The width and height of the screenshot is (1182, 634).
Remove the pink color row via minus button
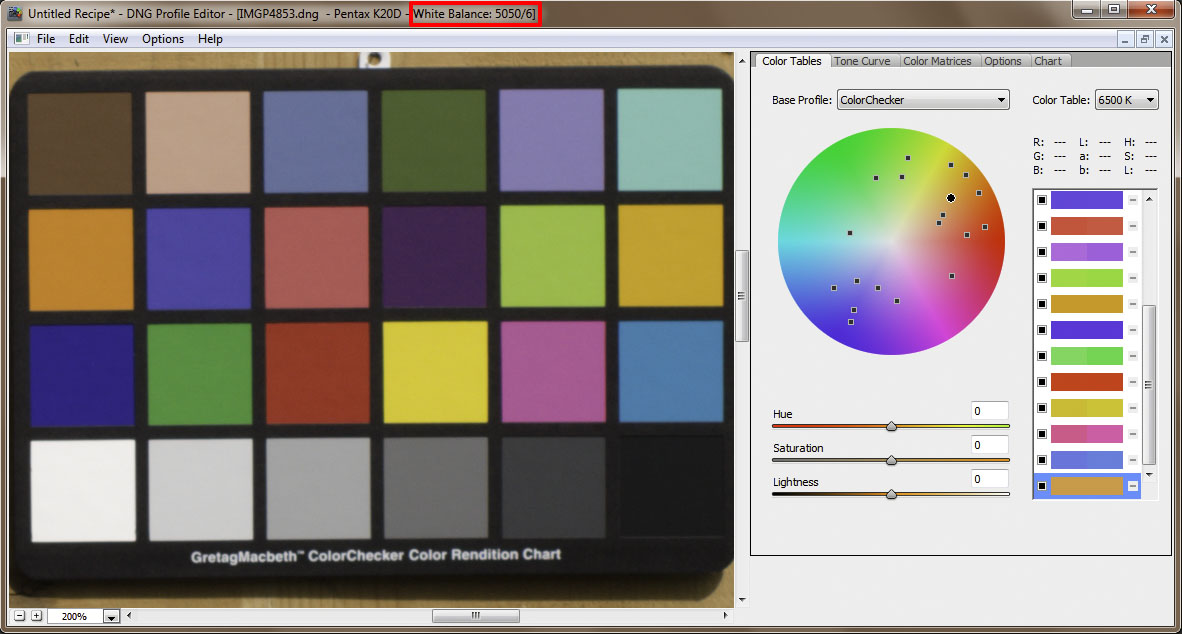(x=1132, y=434)
